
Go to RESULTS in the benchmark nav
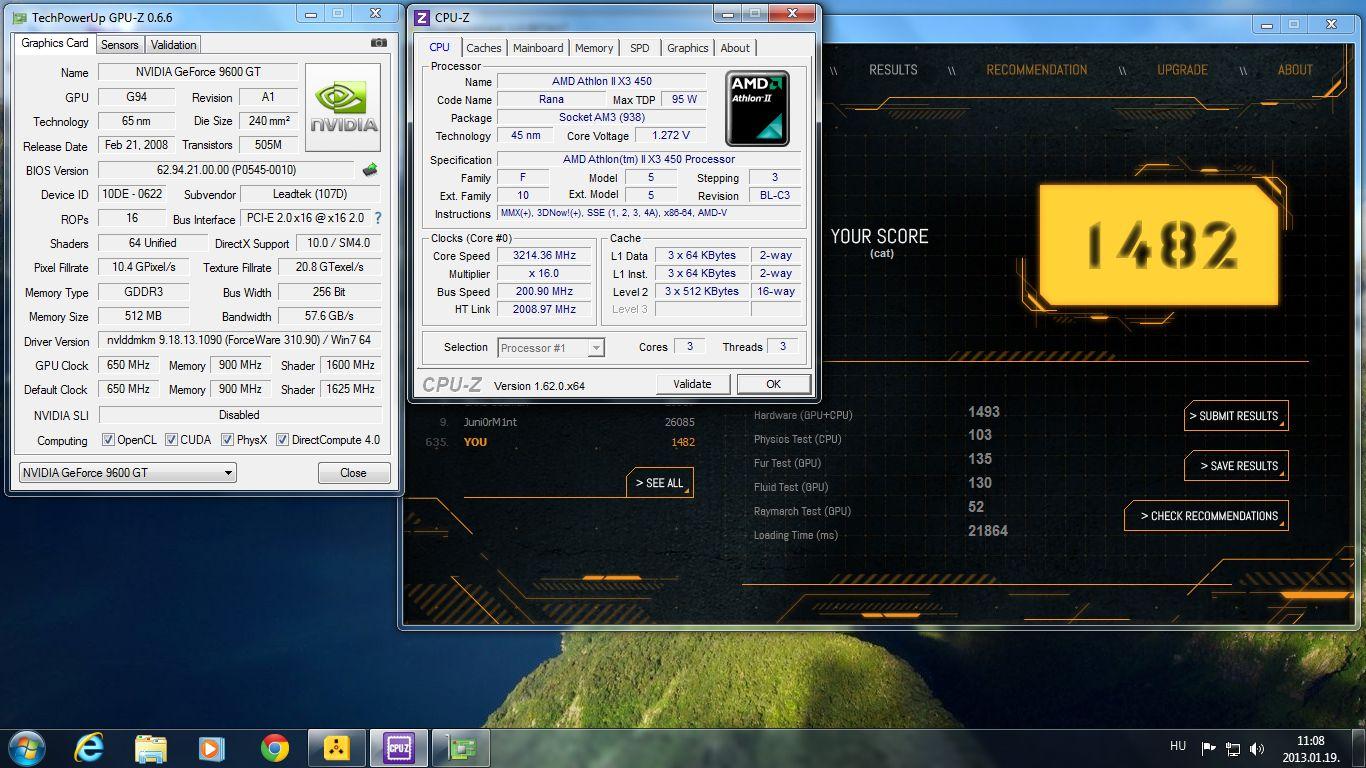click(893, 70)
